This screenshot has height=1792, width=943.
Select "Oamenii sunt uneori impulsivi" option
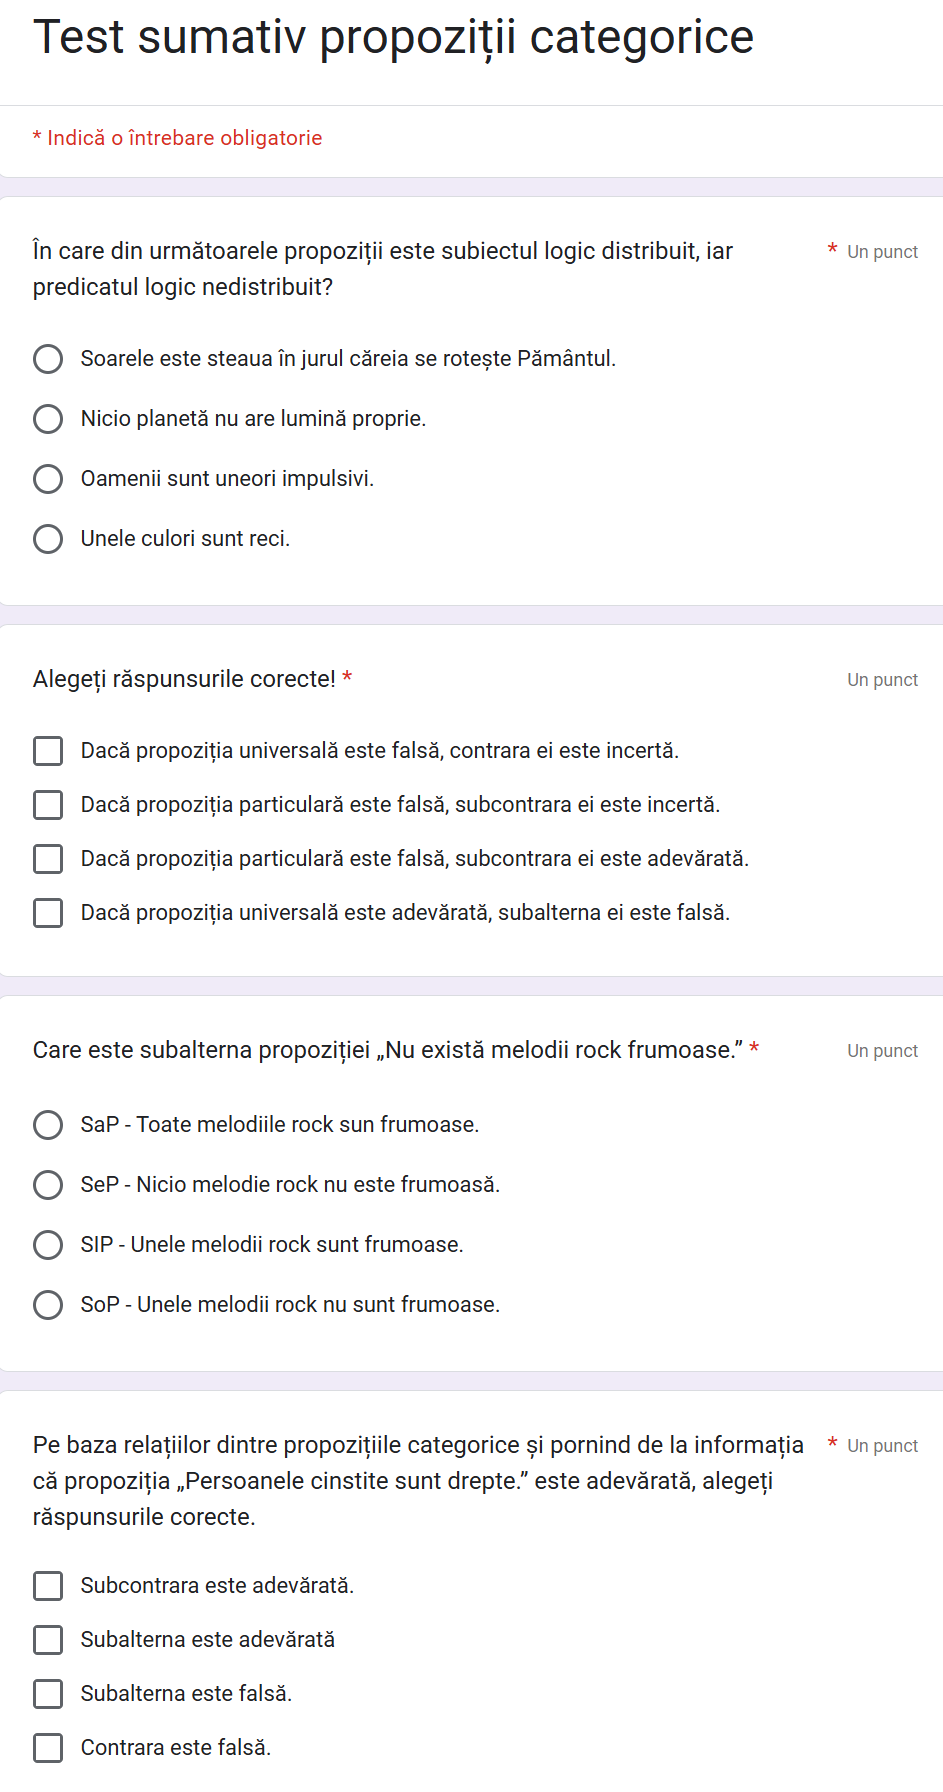[48, 479]
